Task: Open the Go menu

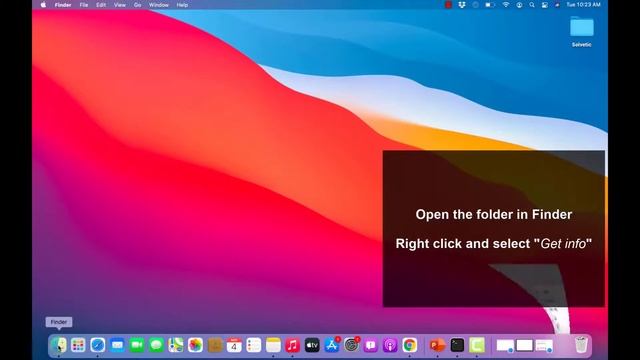Action: [x=138, y=5]
